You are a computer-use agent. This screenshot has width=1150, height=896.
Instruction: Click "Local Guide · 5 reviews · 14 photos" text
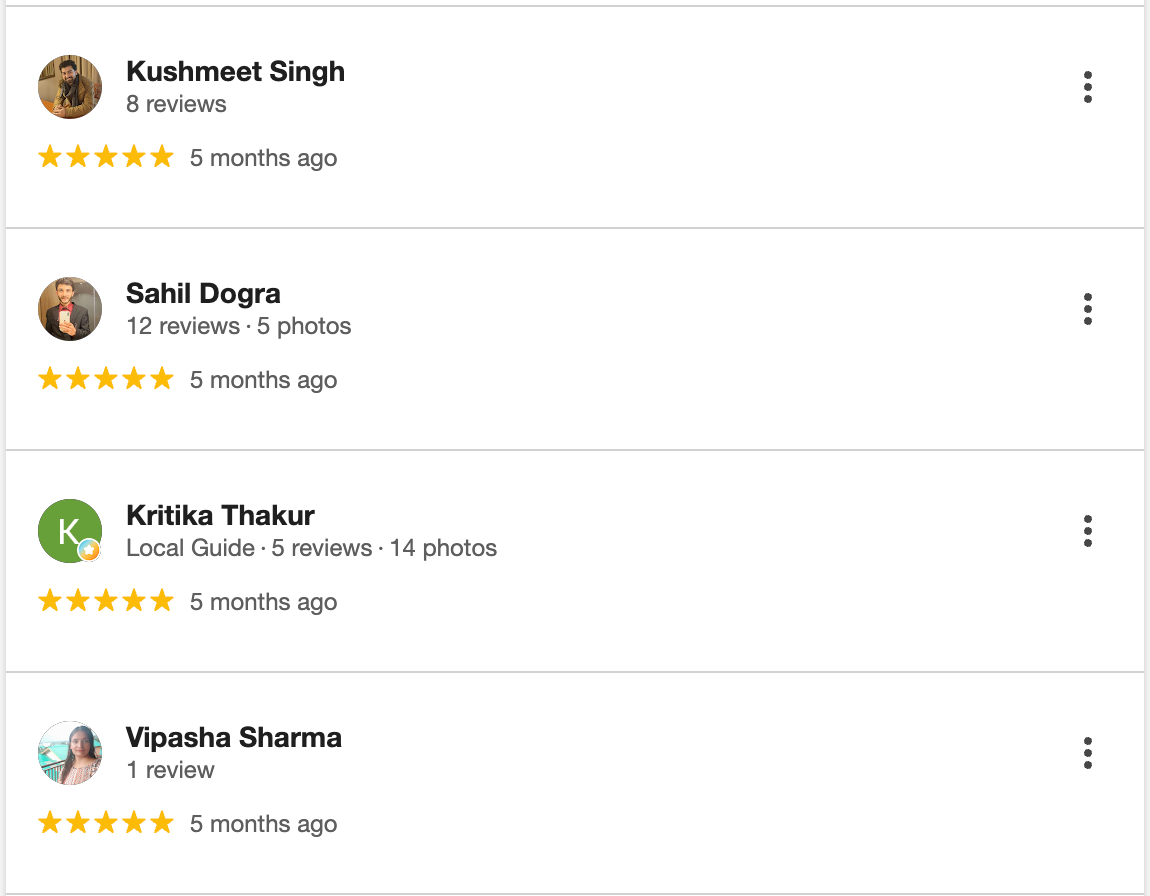coord(311,548)
